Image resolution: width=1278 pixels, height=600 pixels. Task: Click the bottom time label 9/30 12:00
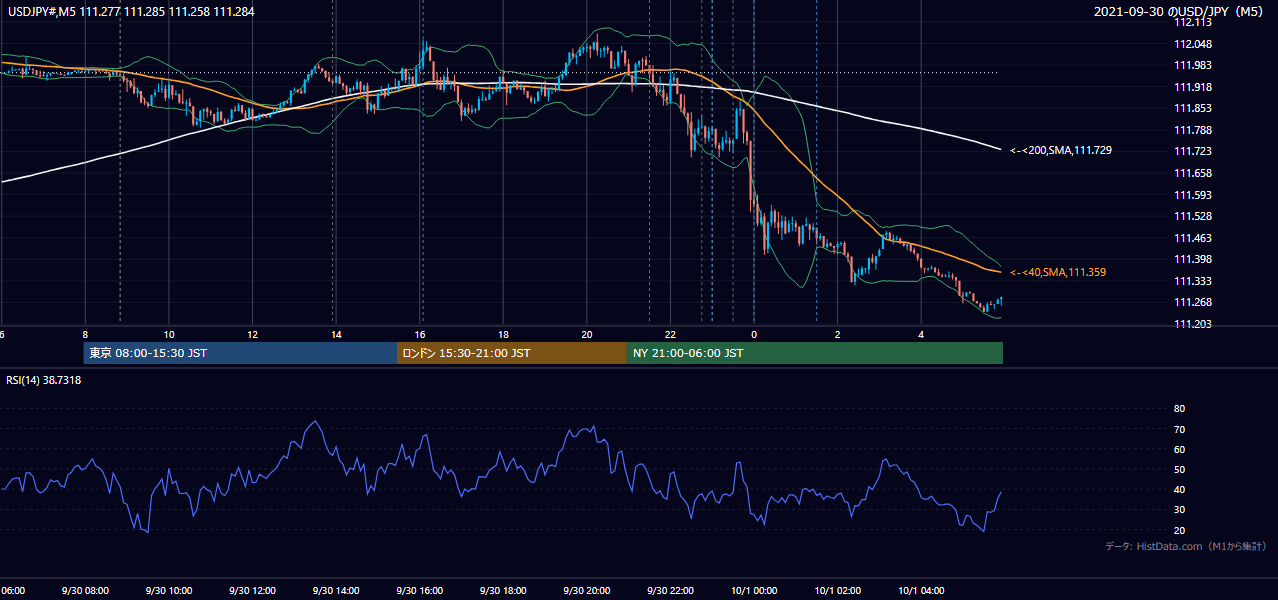(x=252, y=590)
